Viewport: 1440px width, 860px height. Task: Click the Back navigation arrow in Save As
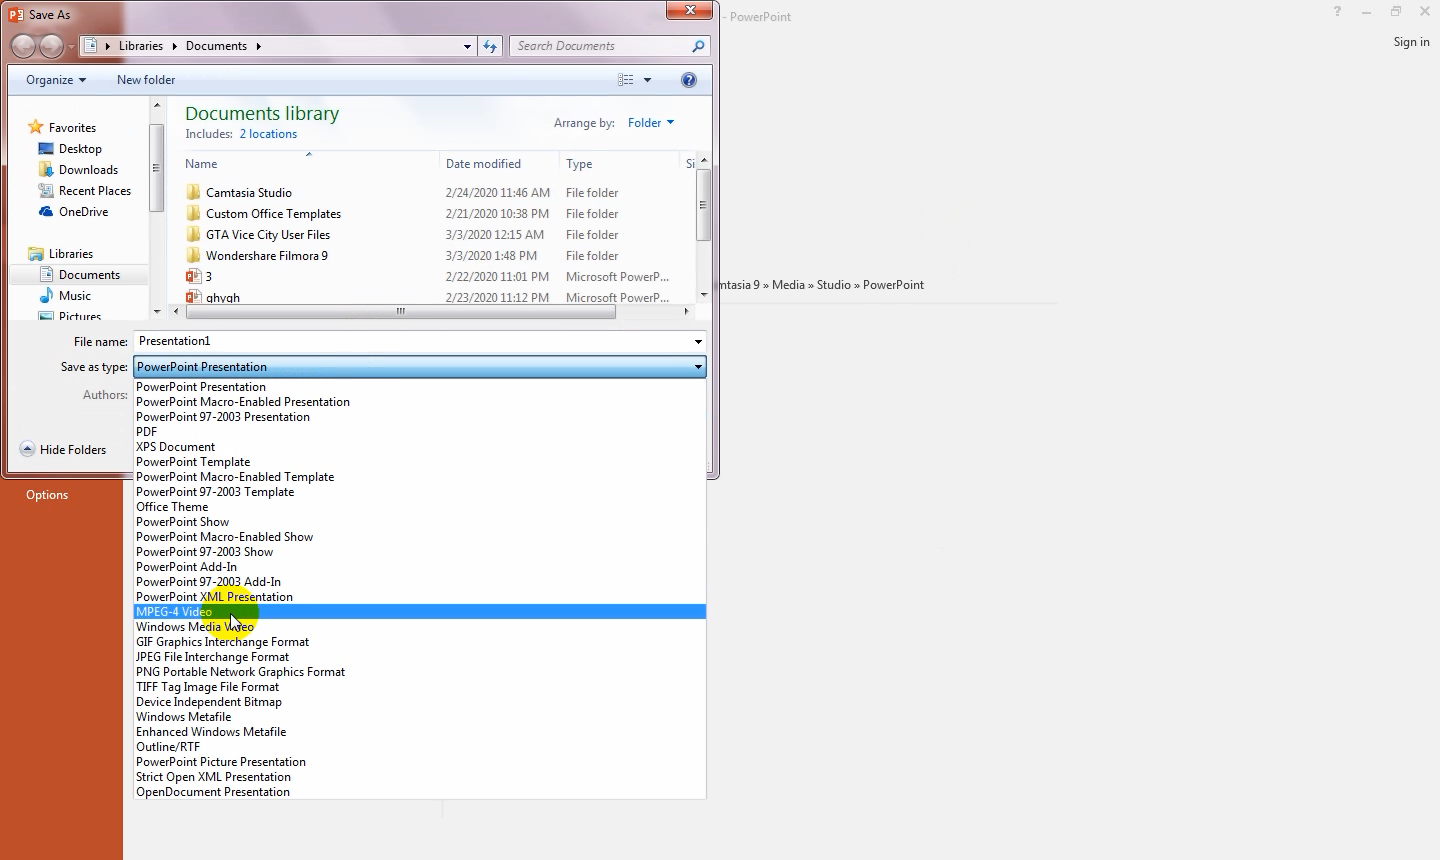pos(23,46)
